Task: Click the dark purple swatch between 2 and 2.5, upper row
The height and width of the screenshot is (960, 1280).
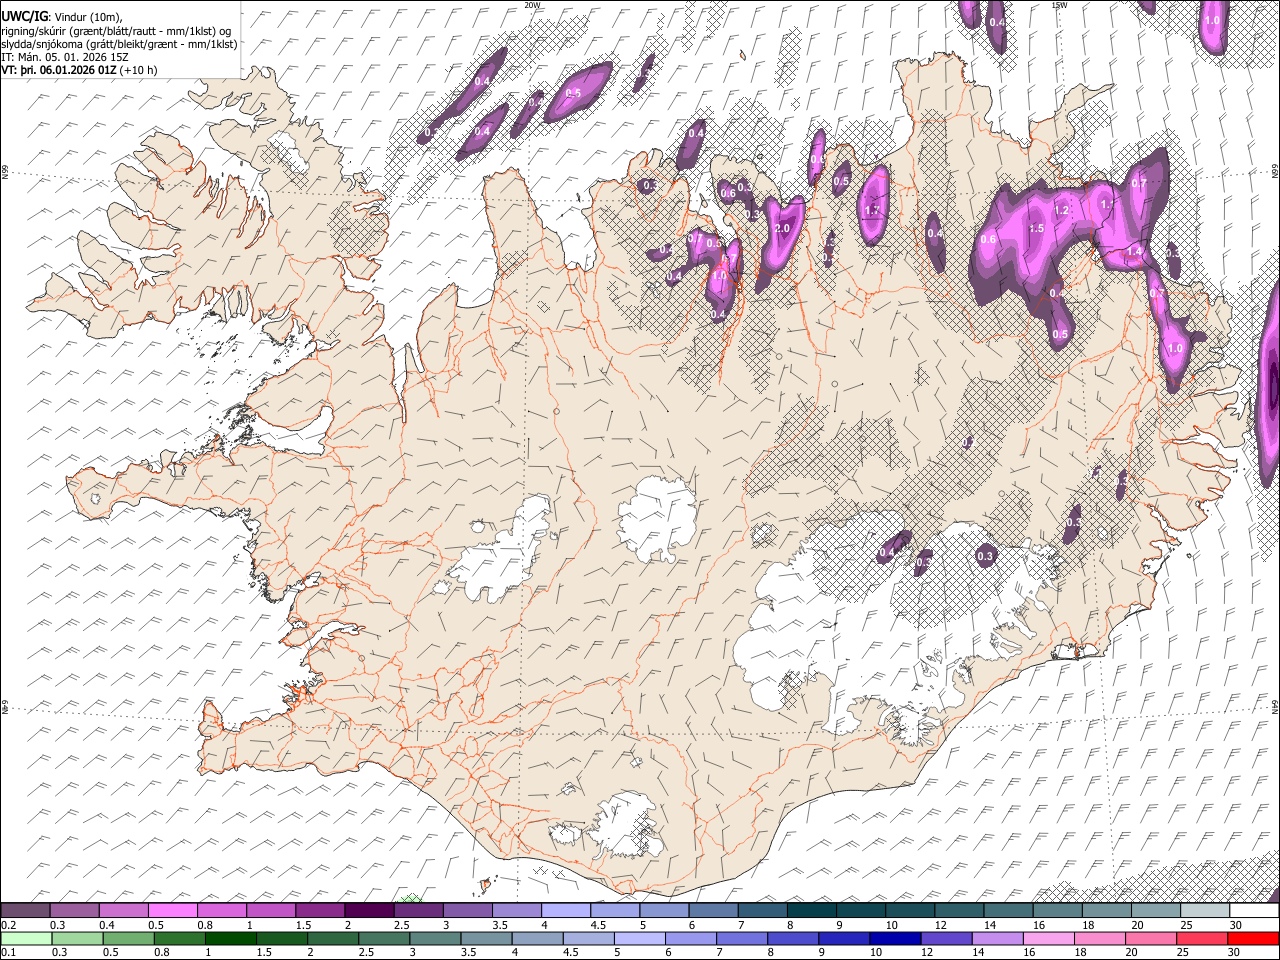Action: coord(369,910)
